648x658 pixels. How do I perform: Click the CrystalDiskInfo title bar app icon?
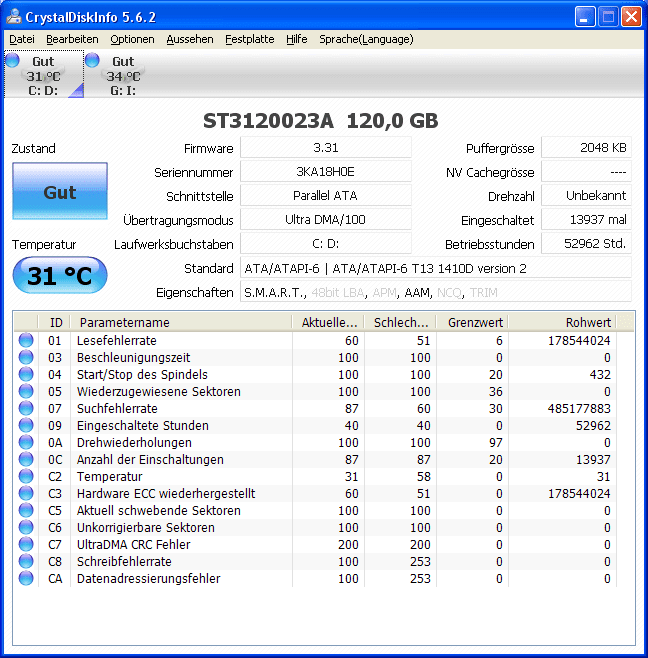13,16
